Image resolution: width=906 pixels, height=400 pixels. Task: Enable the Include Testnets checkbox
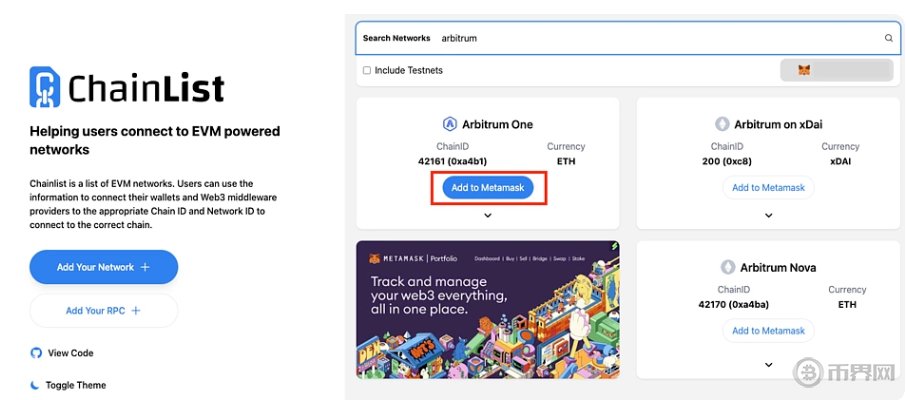(367, 71)
